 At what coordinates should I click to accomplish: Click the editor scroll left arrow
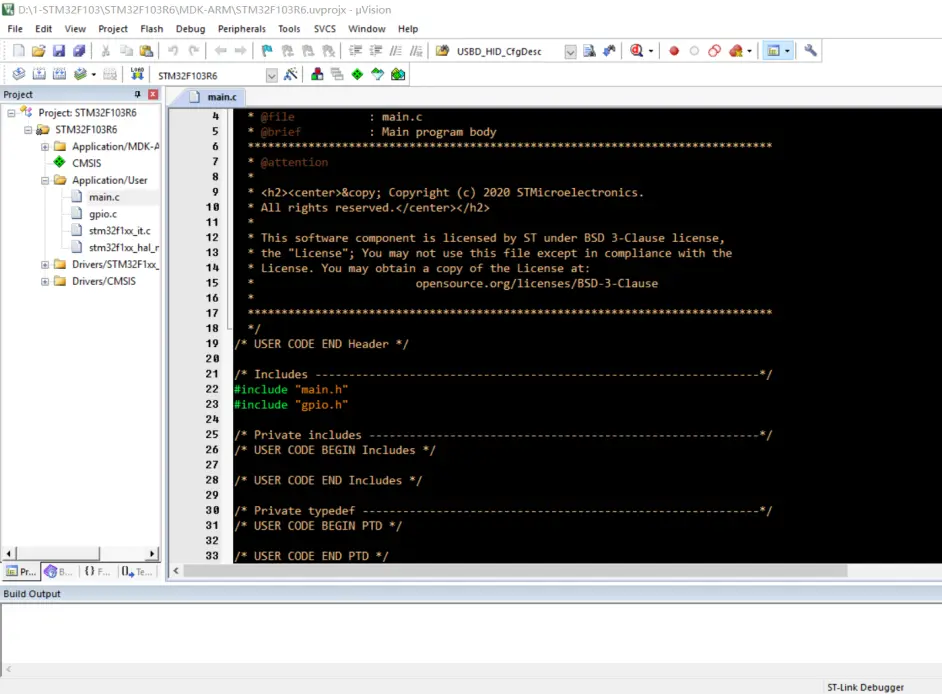tap(176, 571)
